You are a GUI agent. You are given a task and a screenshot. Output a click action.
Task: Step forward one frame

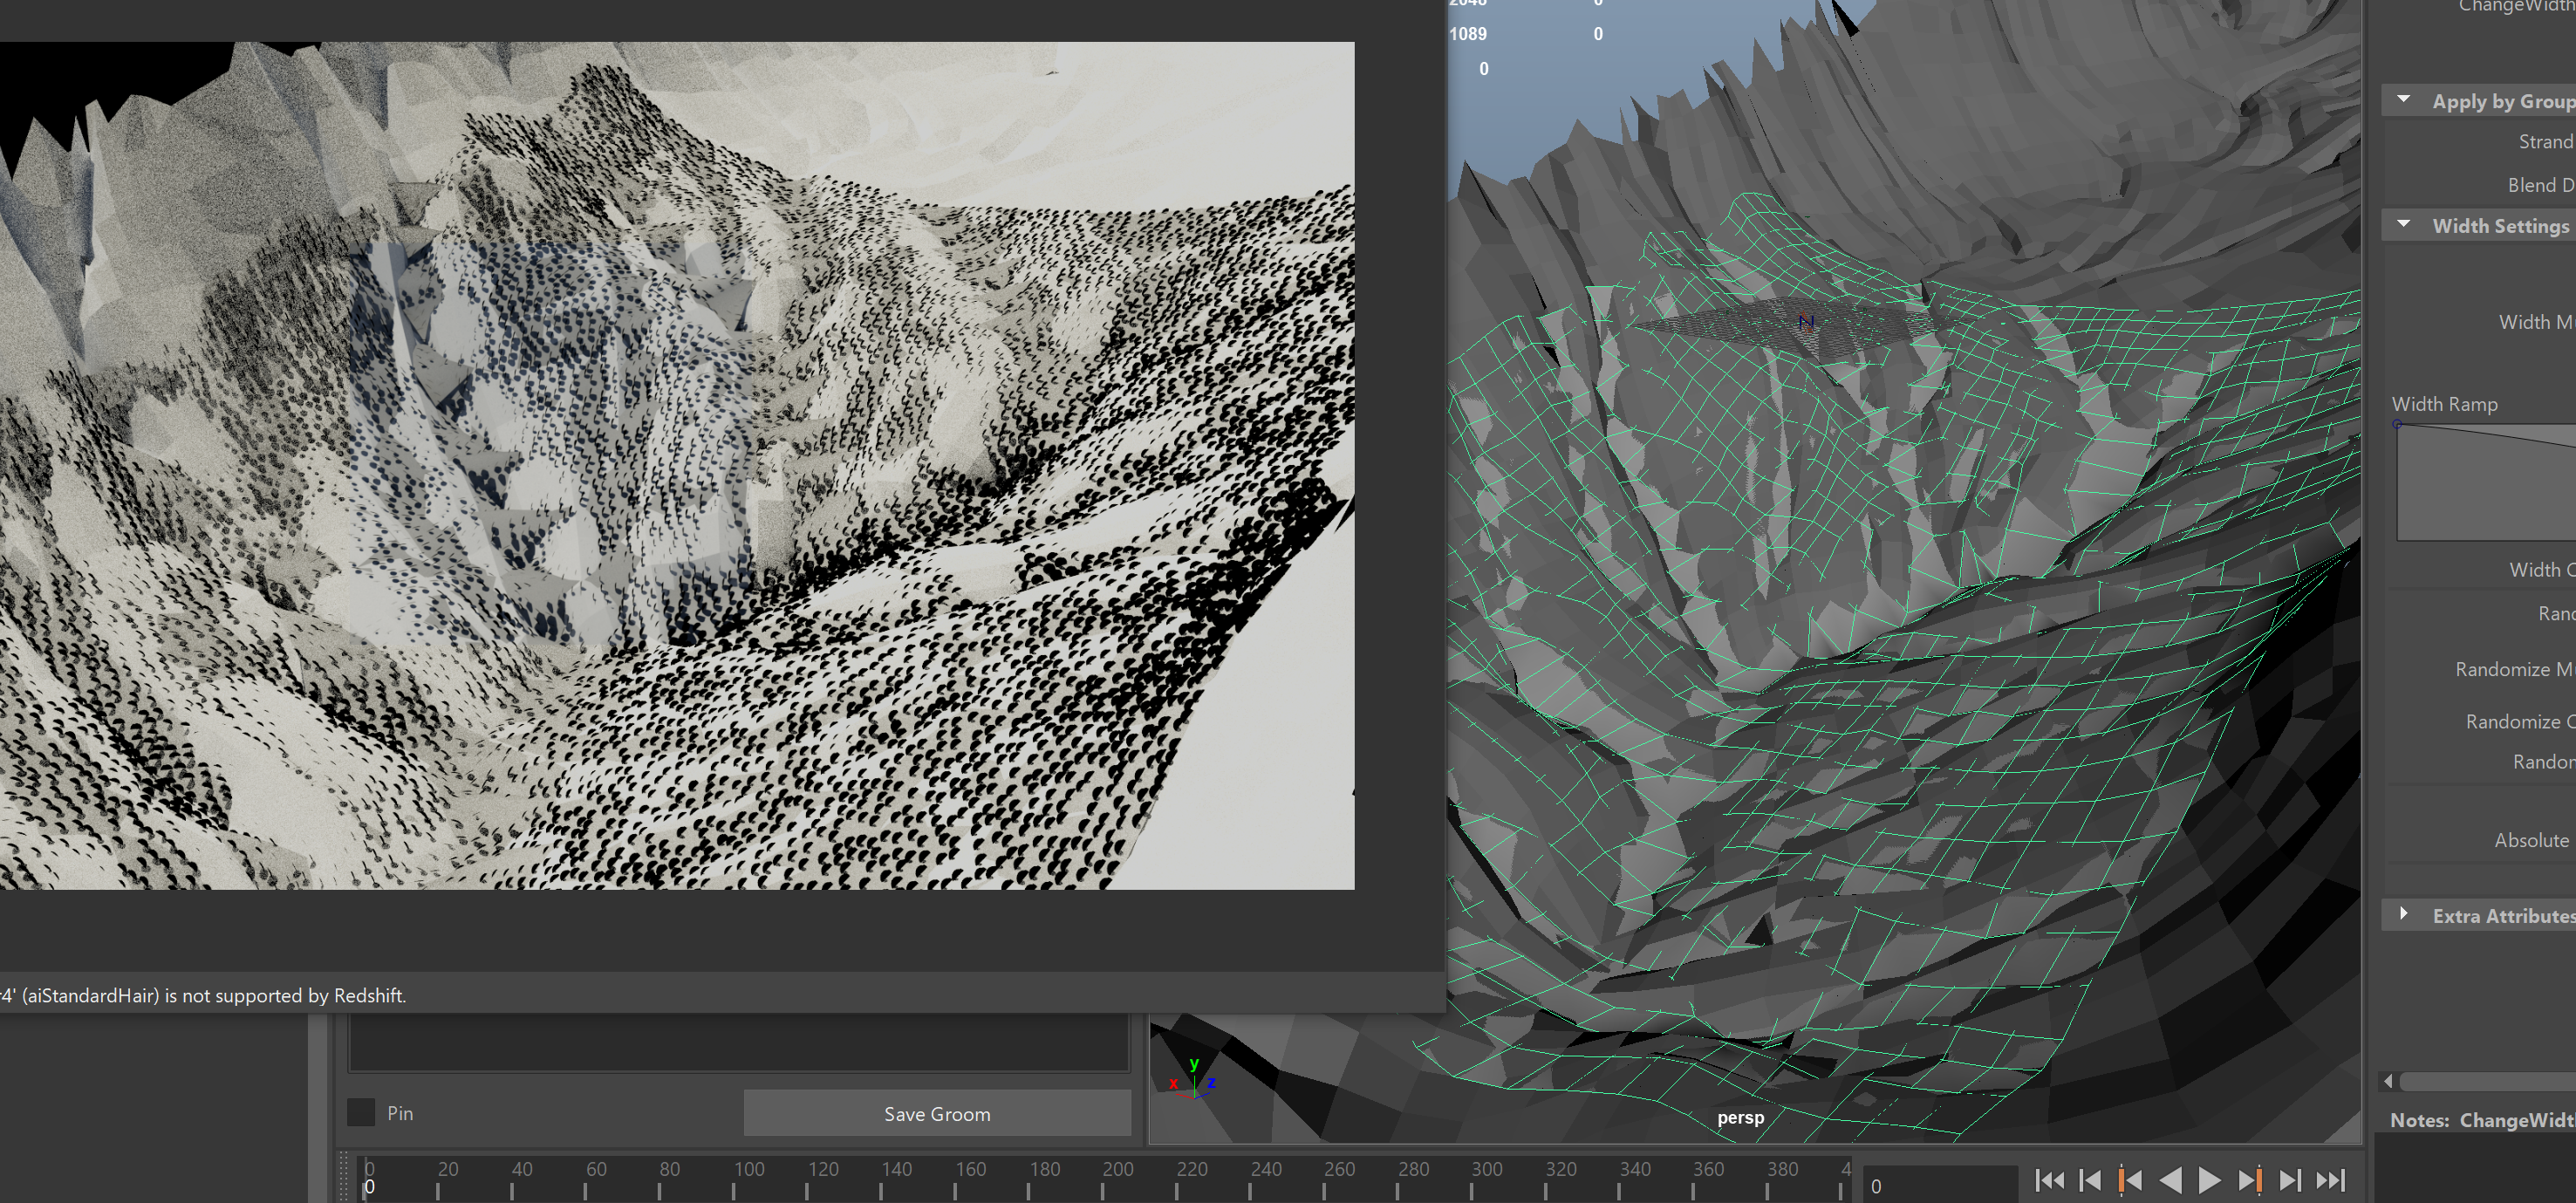click(x=2290, y=1180)
